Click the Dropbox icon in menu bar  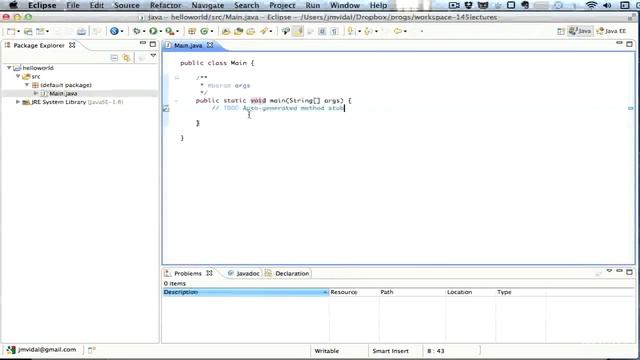pos(469,5)
